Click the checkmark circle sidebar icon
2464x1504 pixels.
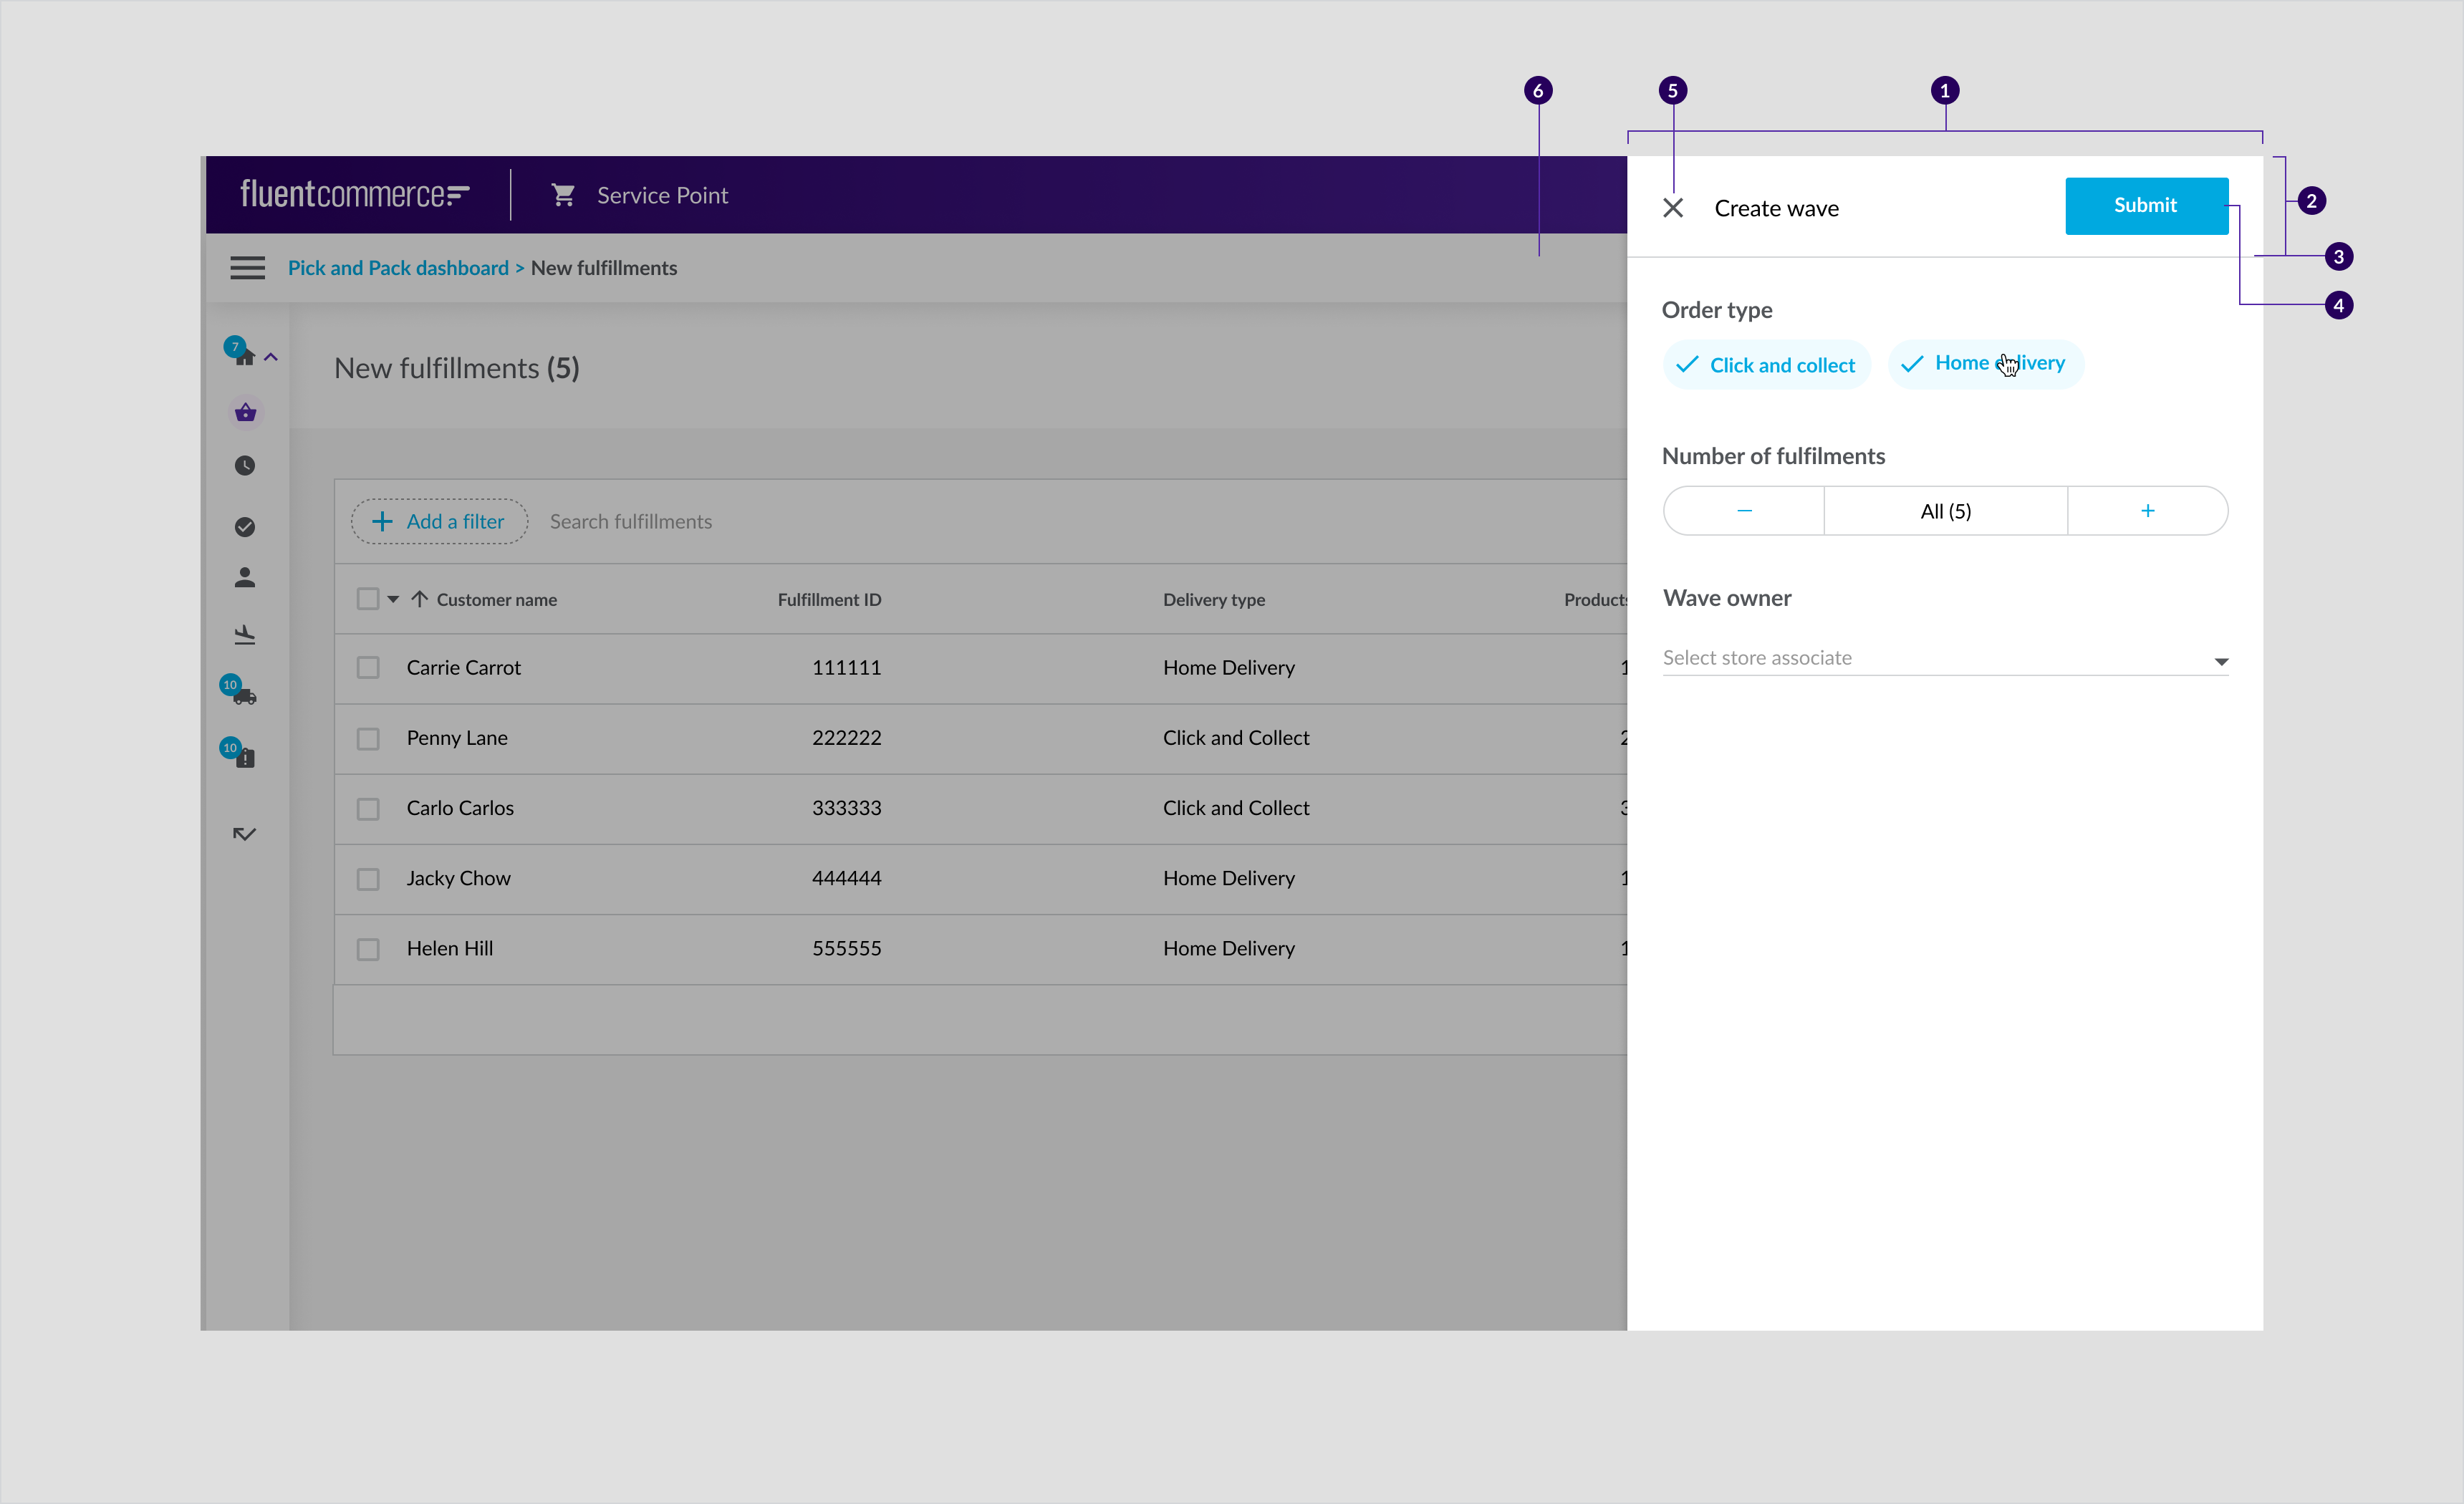pyautogui.click(x=245, y=527)
